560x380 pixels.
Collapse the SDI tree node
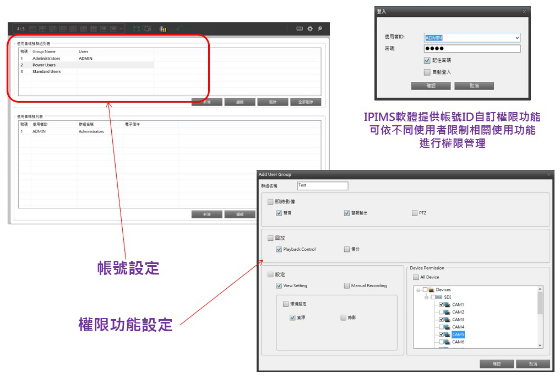[x=426, y=297]
